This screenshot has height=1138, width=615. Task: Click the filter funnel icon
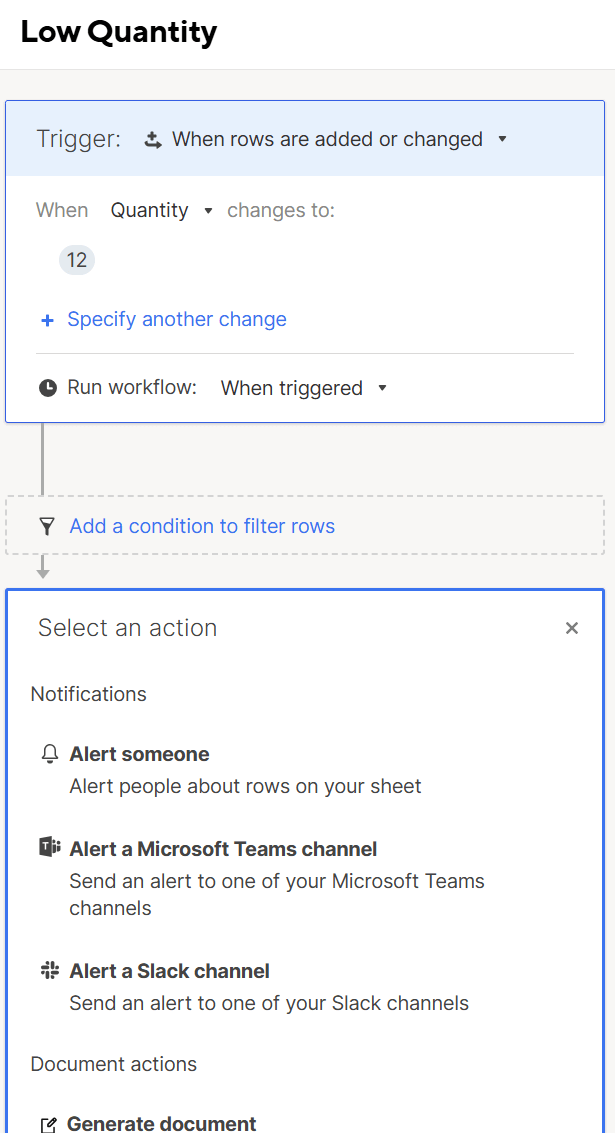[46, 526]
